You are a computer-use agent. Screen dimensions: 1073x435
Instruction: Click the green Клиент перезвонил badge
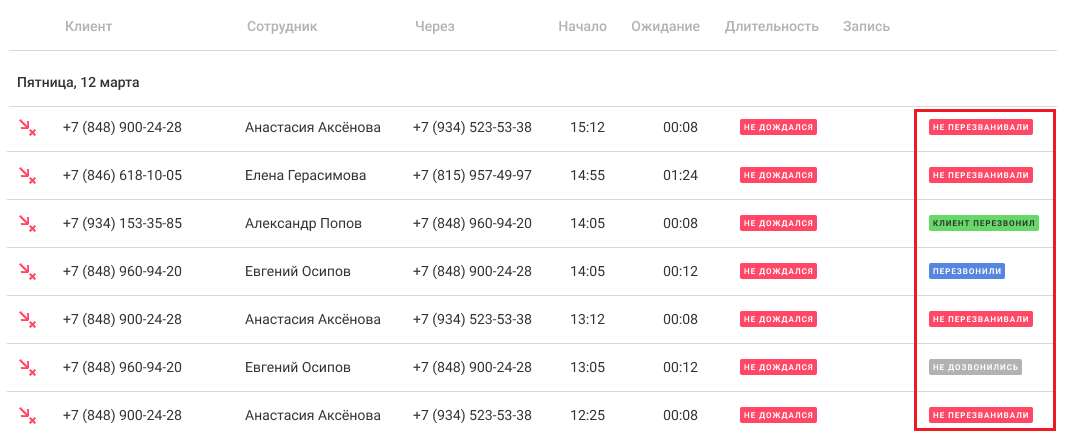pyautogui.click(x=984, y=223)
